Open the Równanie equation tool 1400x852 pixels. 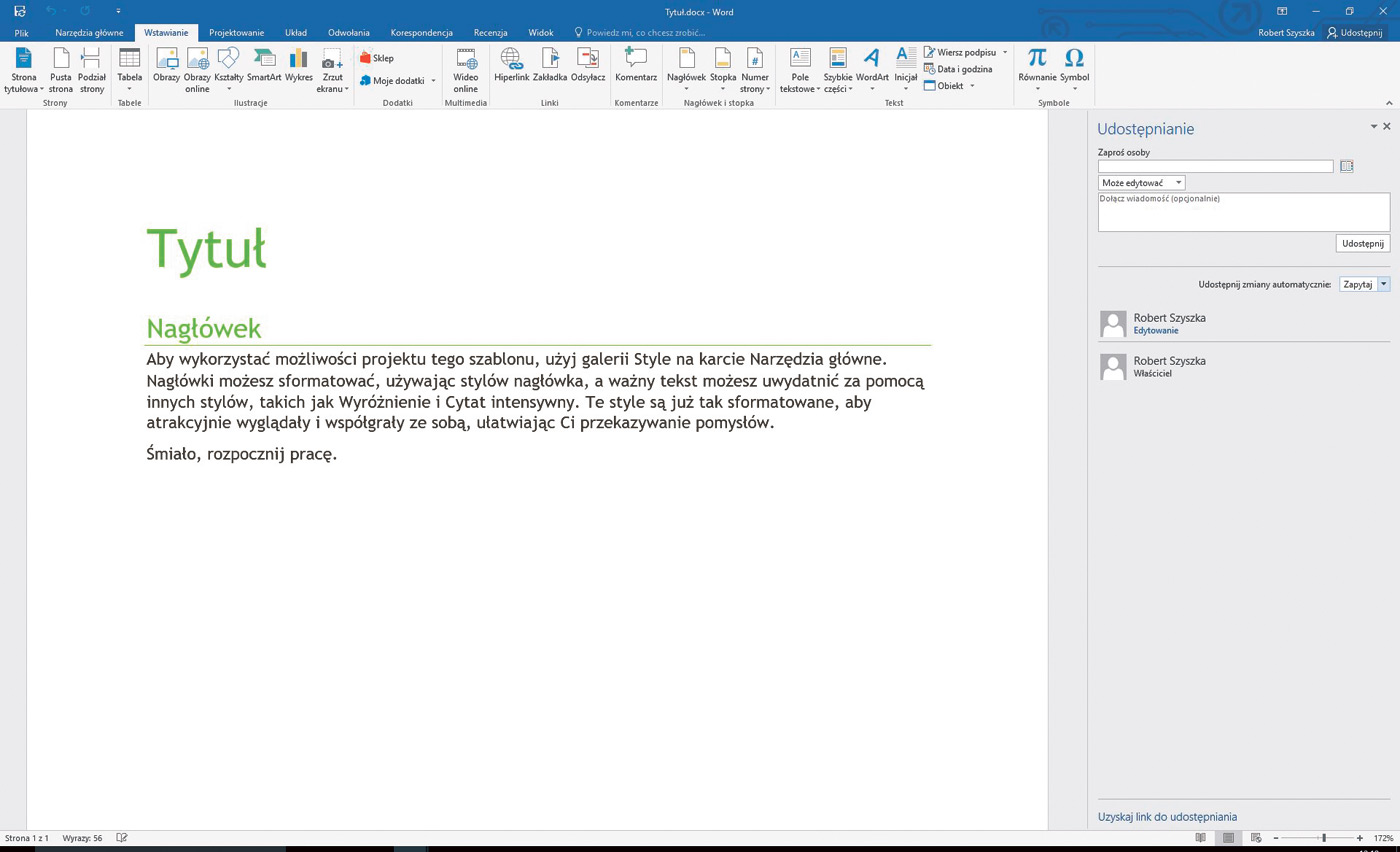[1037, 66]
